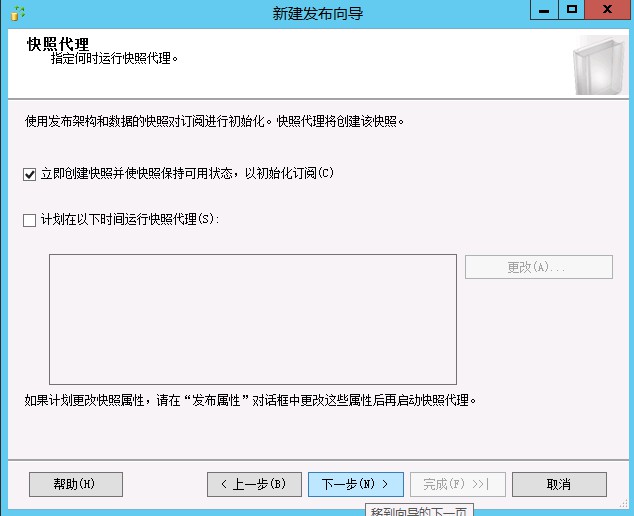
Task: Click the 更改(A)... schedule button
Action: [538, 267]
